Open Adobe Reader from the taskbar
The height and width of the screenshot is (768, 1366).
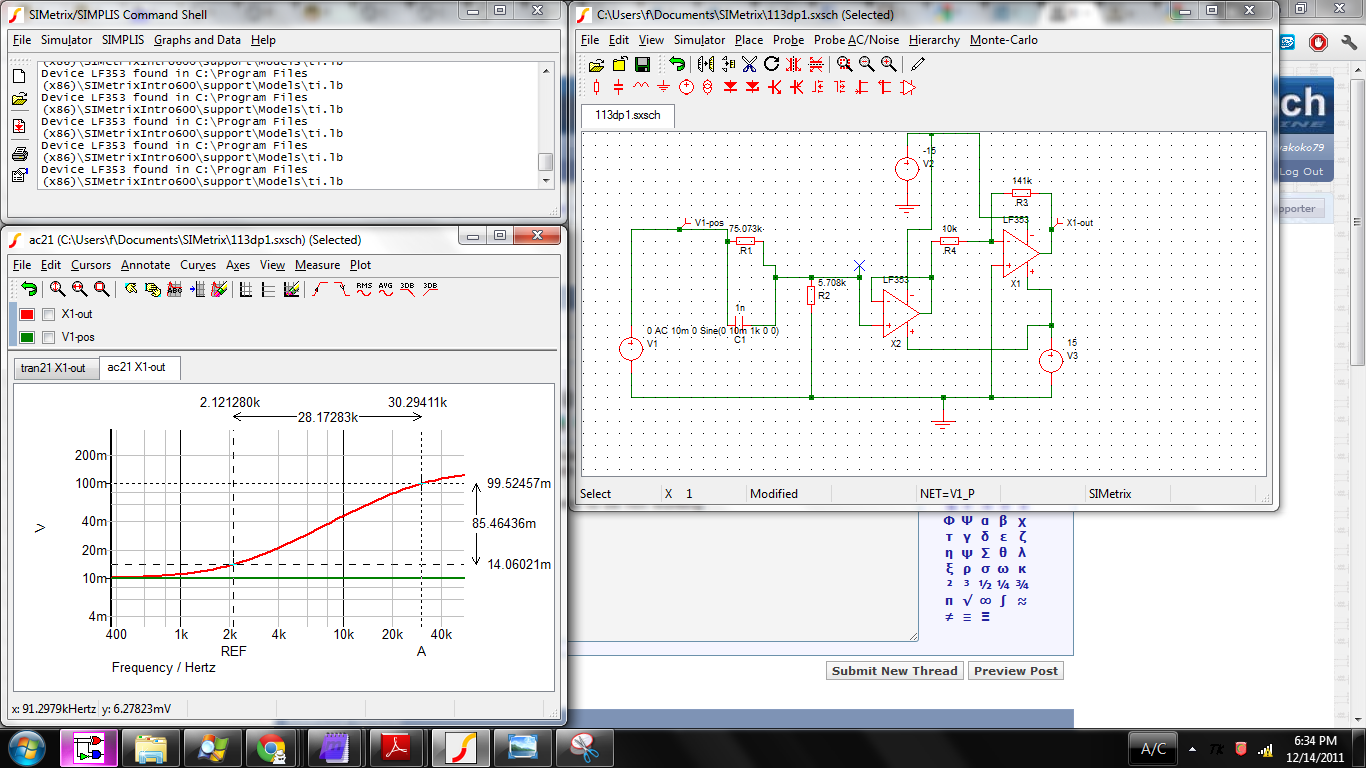click(397, 748)
